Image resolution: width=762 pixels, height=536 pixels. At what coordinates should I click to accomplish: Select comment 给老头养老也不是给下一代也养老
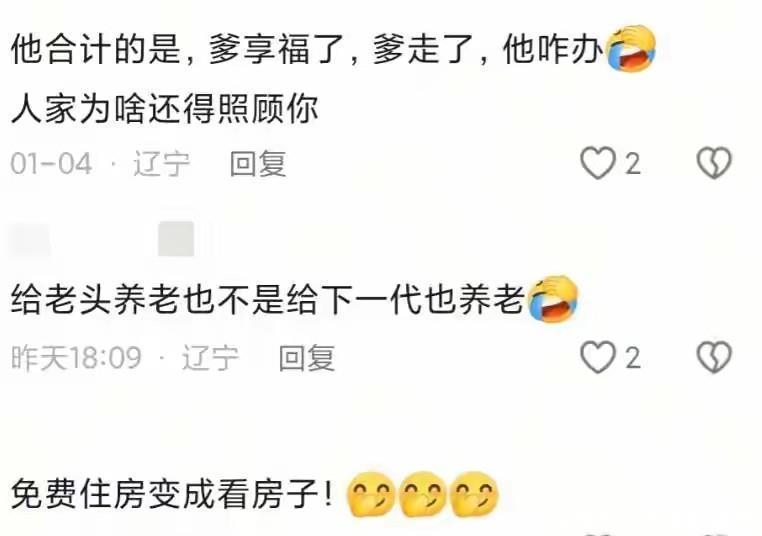tap(268, 299)
